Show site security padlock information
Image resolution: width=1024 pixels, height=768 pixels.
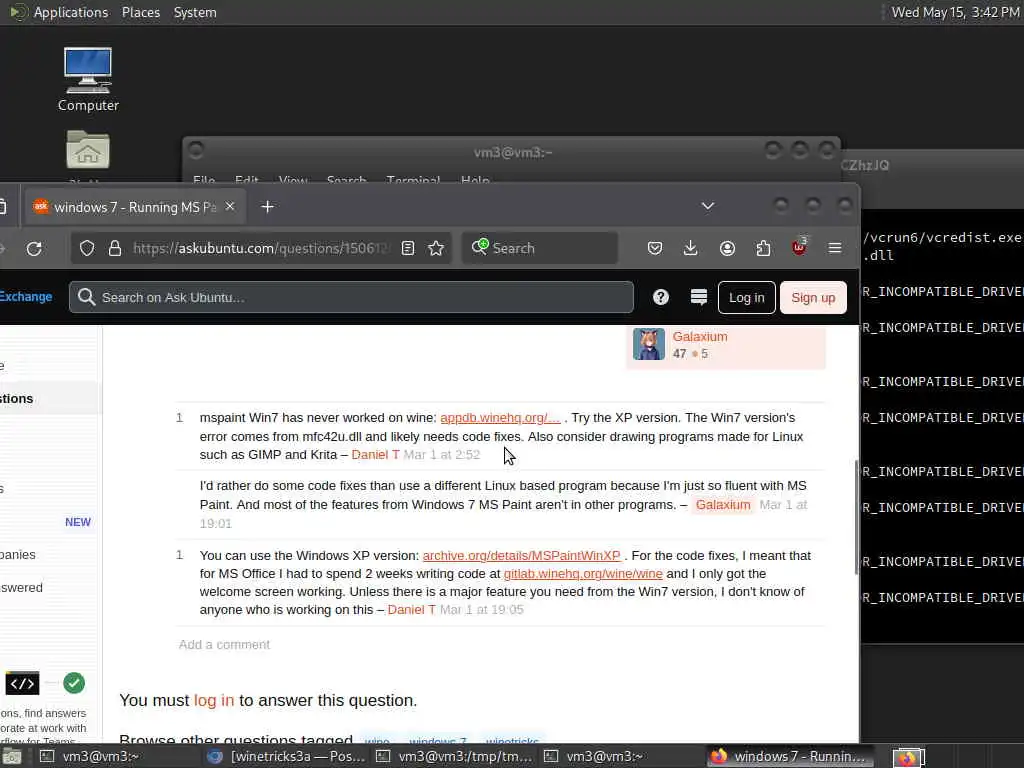tap(115, 248)
